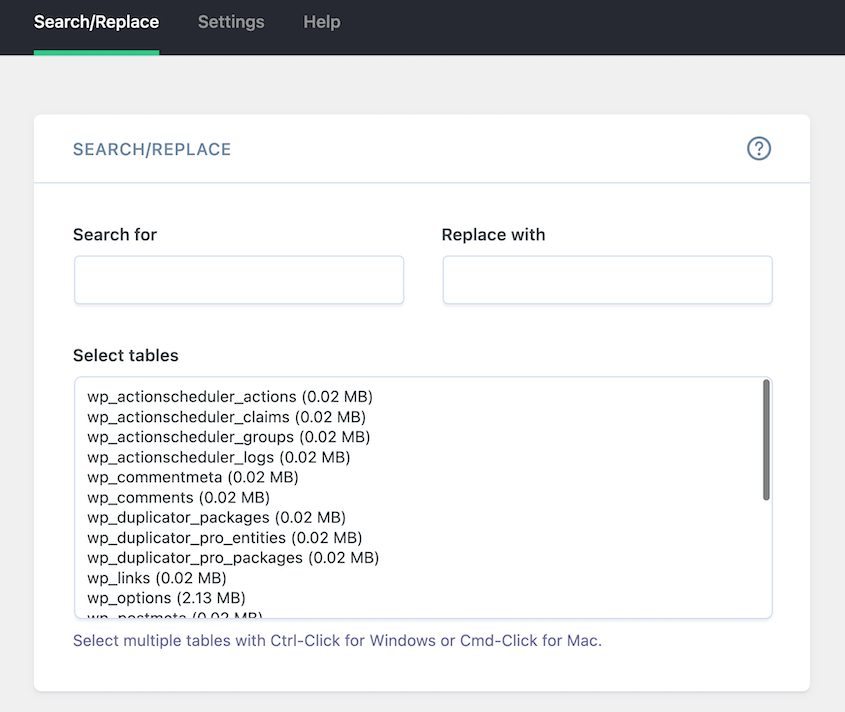Select the wp_duplicator_packages table
Viewport: 845px width, 712px height.
(x=217, y=517)
